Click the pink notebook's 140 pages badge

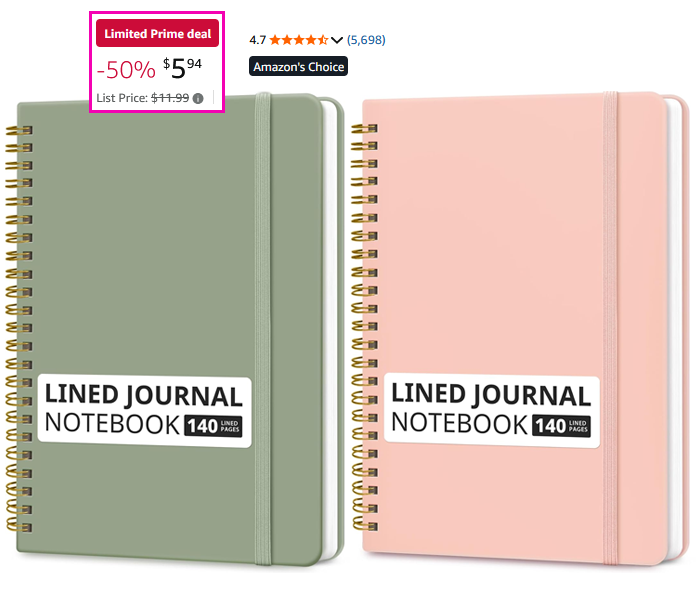pyautogui.click(x=561, y=426)
